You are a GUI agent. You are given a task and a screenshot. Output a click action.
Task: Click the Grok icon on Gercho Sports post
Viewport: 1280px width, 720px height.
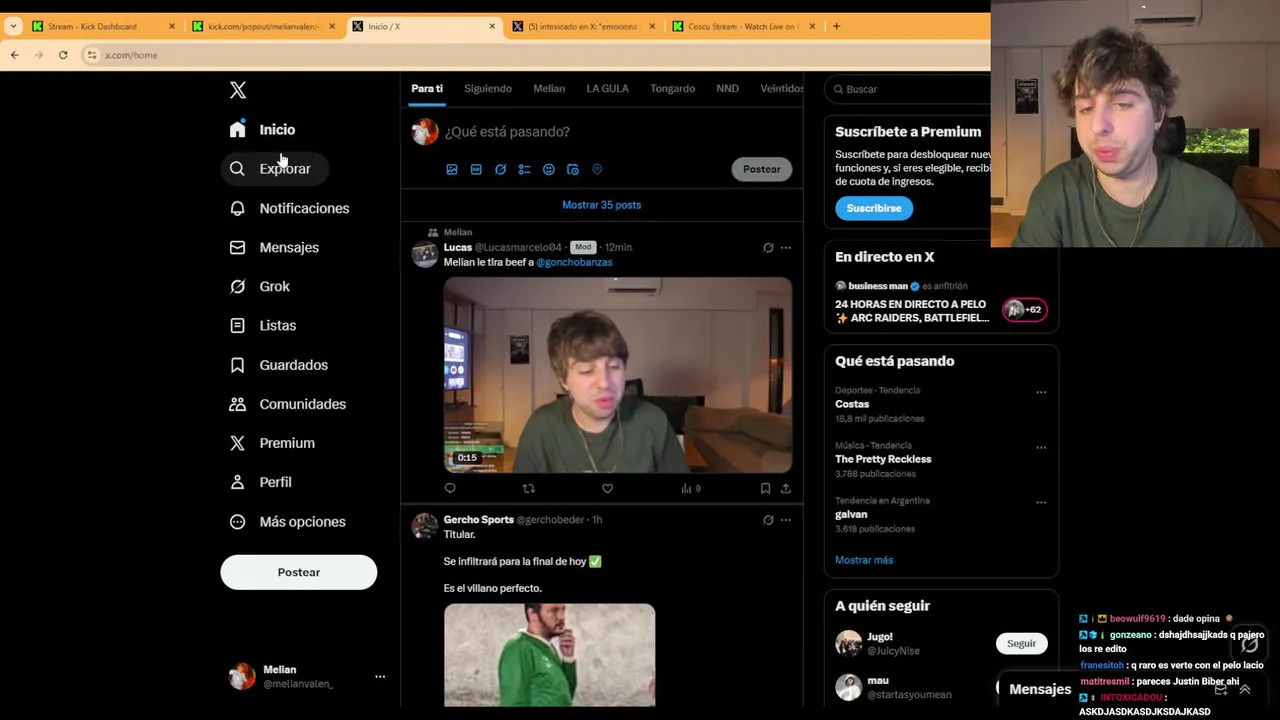point(768,520)
